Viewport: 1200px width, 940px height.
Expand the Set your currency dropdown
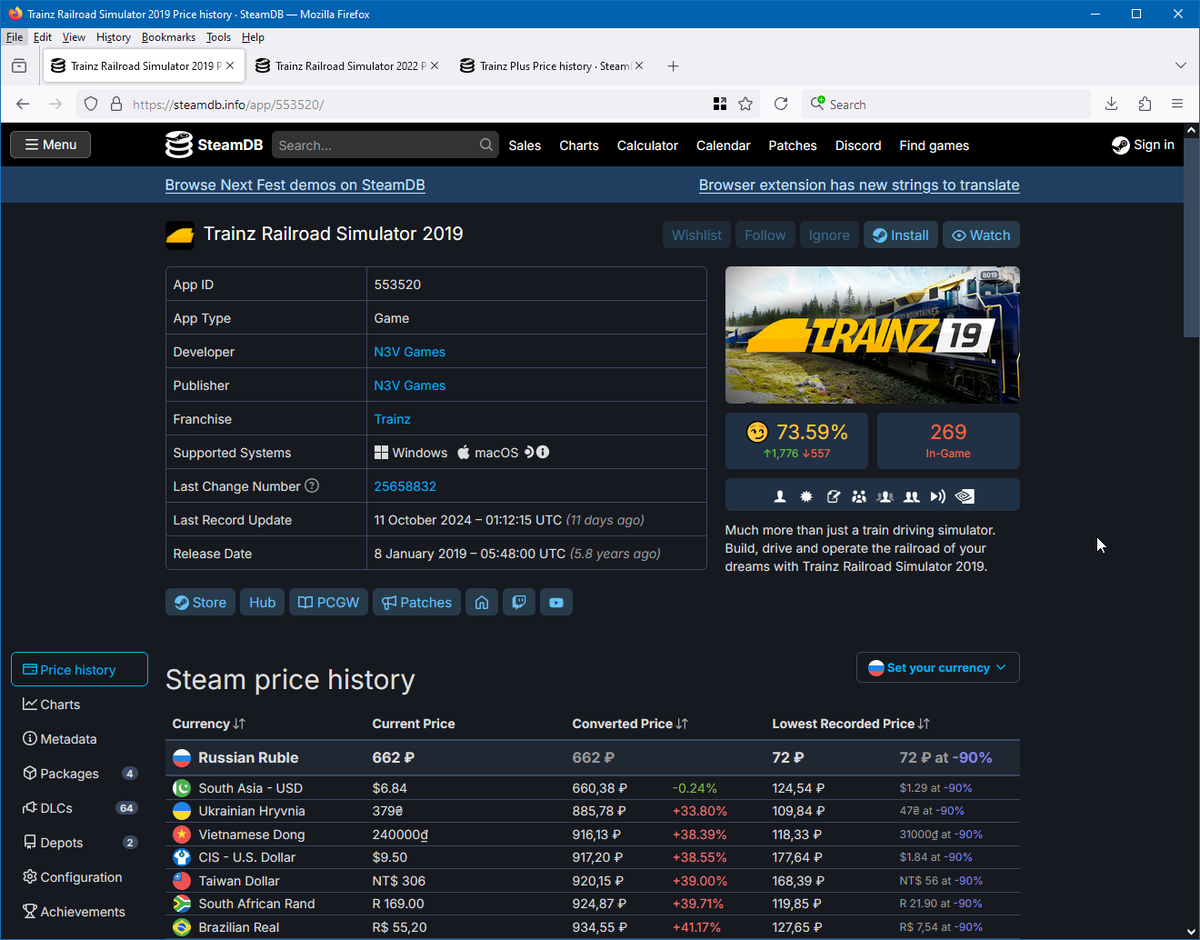point(938,668)
